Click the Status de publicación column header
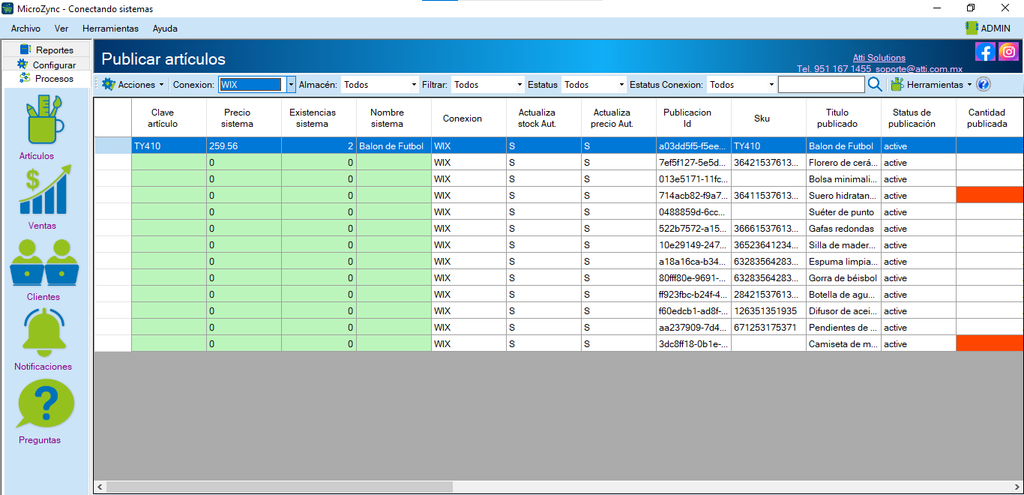Viewport: 1024px width, 495px height. pos(919,118)
